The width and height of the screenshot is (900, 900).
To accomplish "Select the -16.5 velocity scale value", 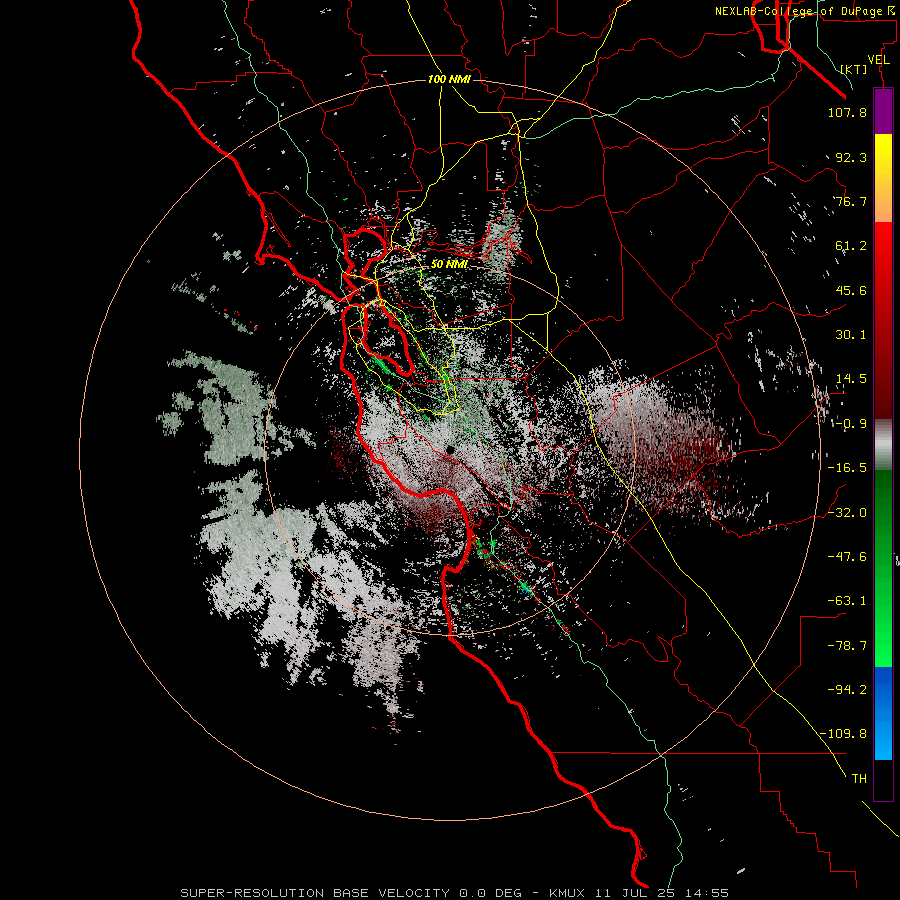I will [847, 468].
